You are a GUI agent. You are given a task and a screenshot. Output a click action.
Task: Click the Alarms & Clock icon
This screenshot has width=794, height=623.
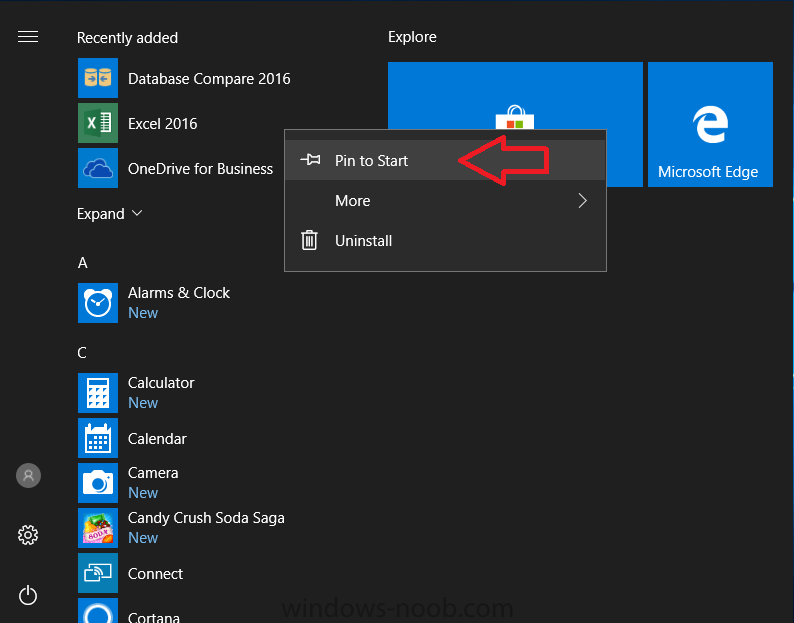(98, 303)
